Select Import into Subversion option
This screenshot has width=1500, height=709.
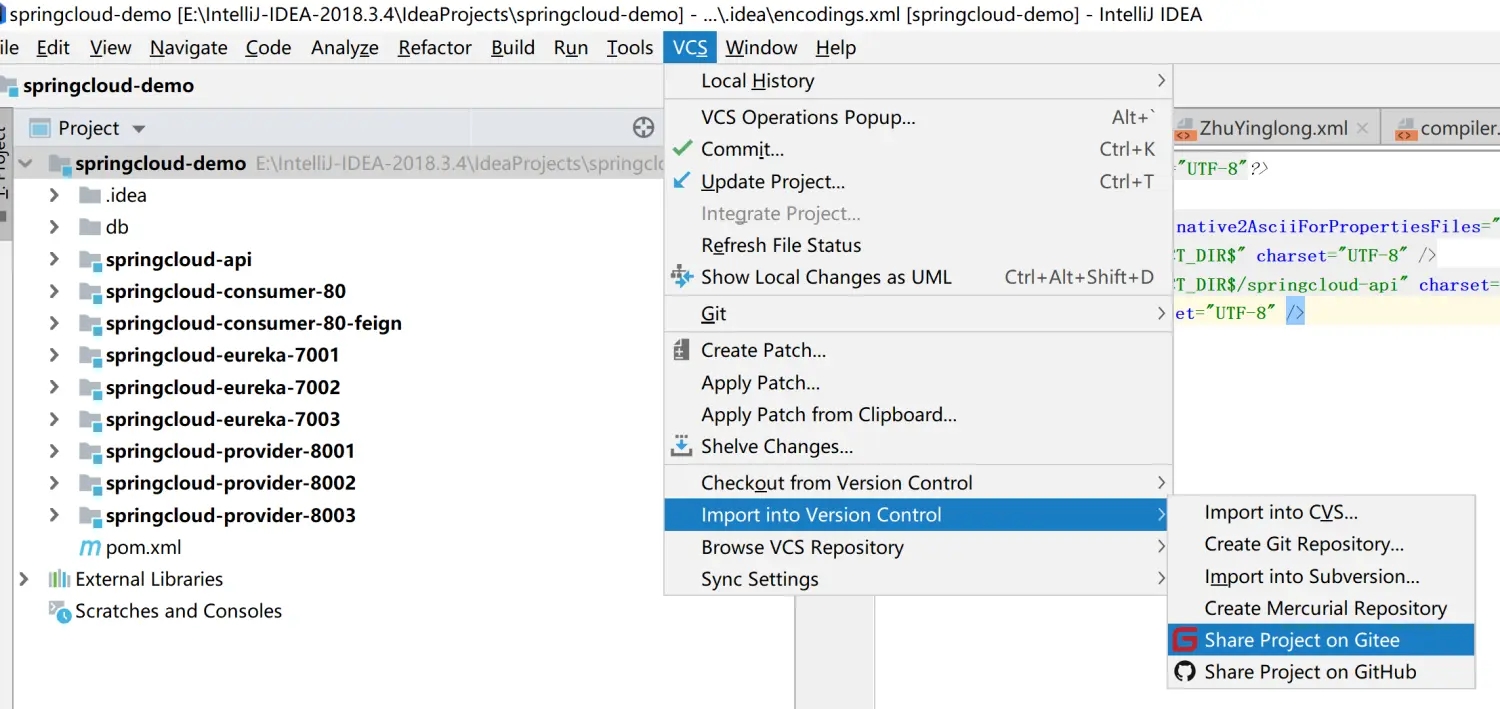point(1321,576)
